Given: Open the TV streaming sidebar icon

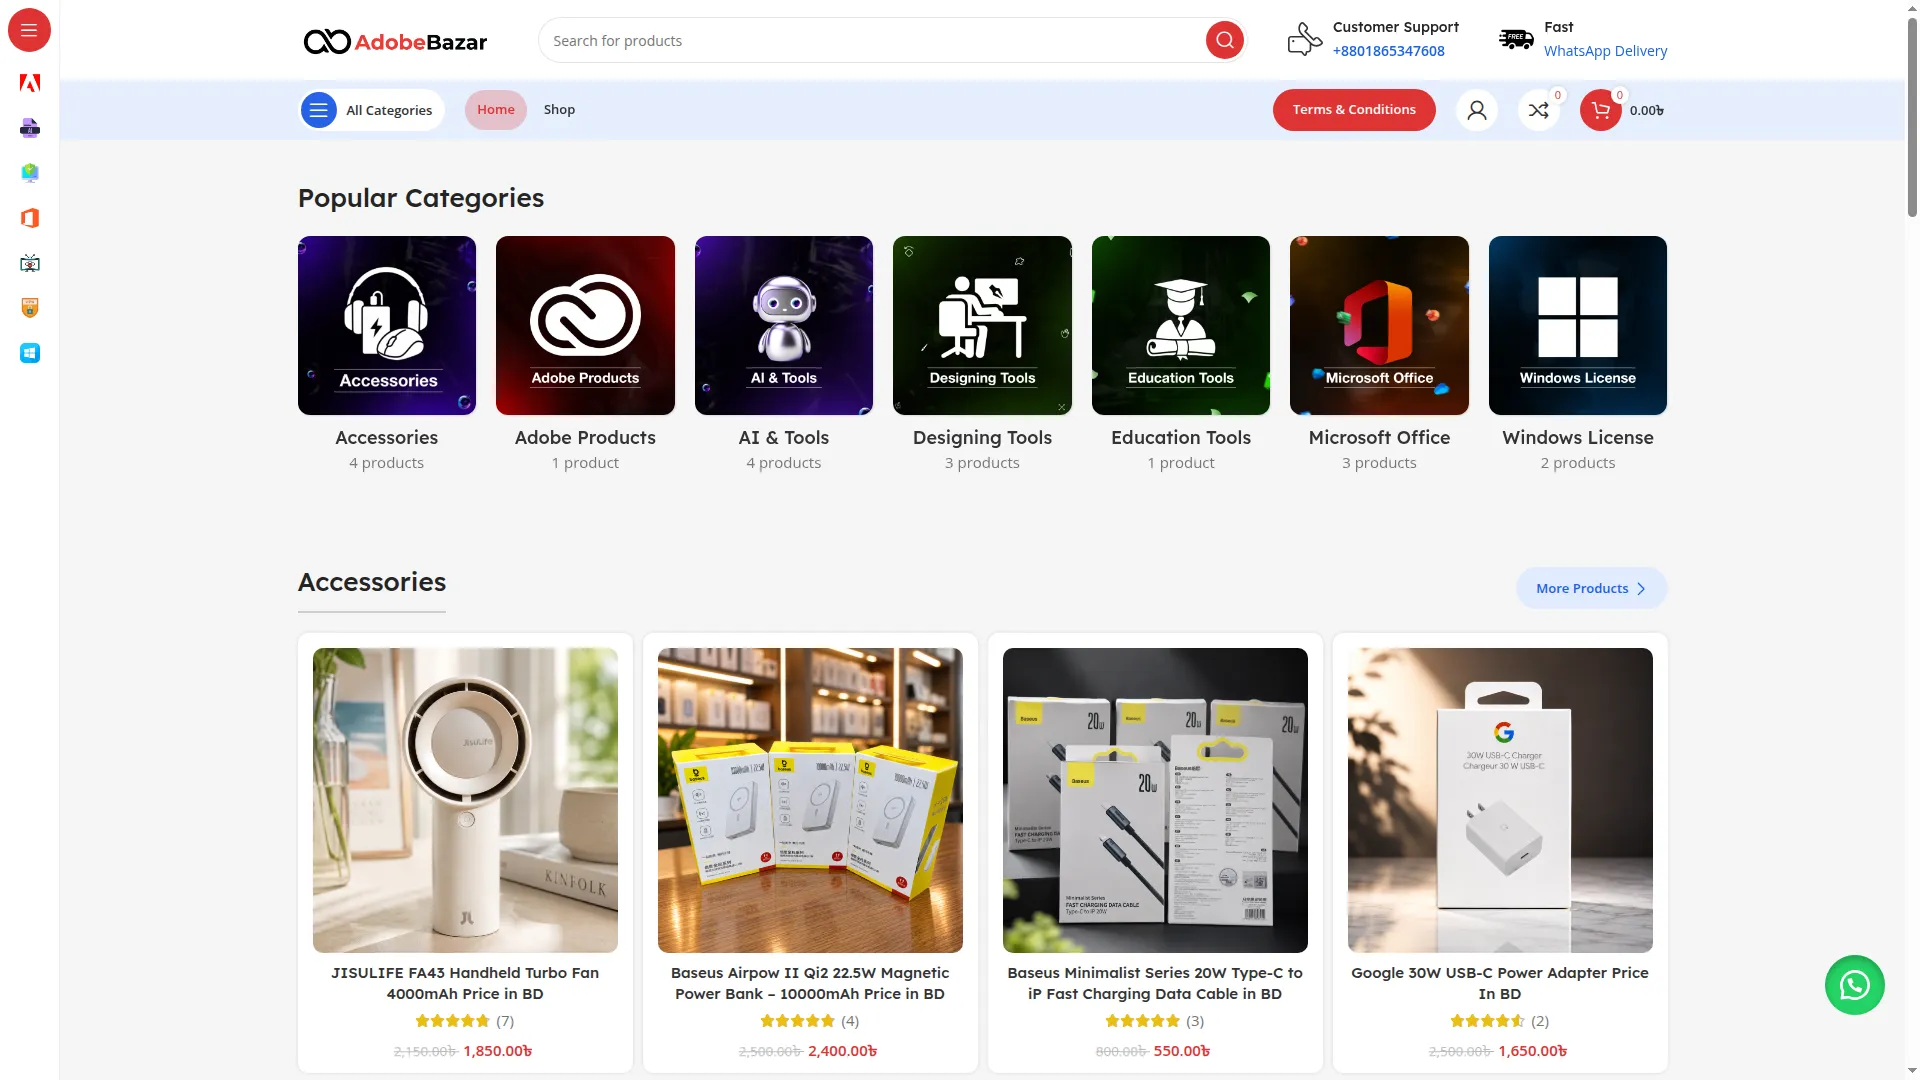Looking at the screenshot, I should [30, 263].
